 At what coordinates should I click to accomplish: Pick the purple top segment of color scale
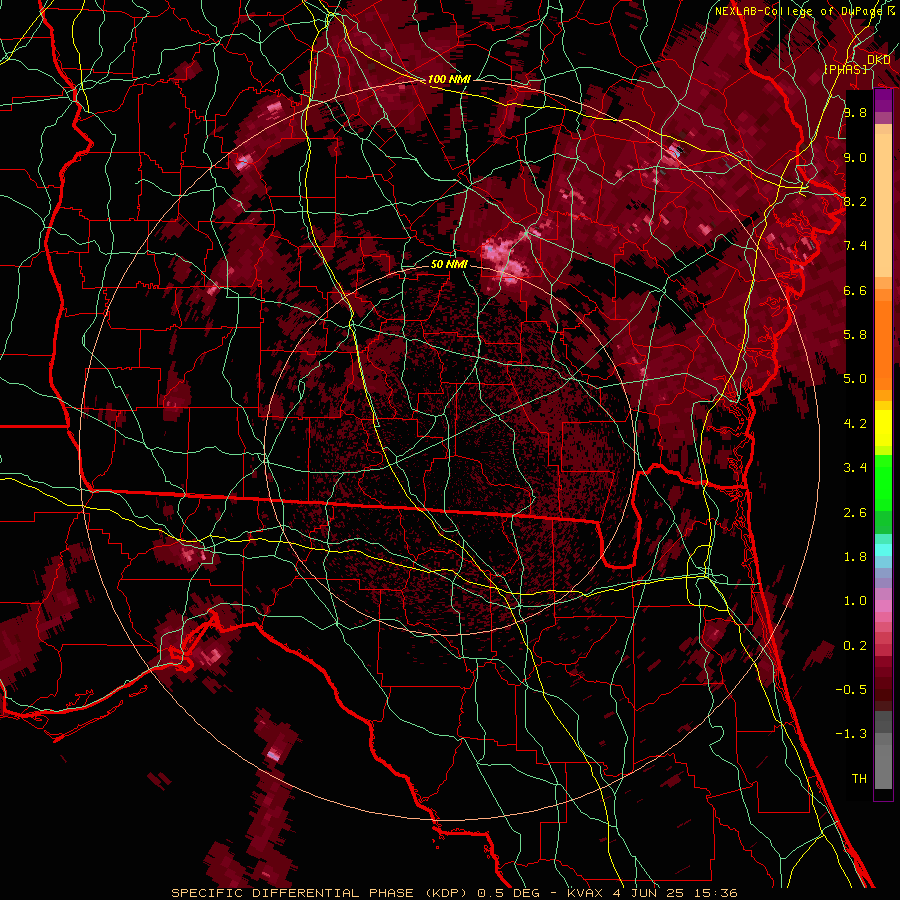pos(883,100)
